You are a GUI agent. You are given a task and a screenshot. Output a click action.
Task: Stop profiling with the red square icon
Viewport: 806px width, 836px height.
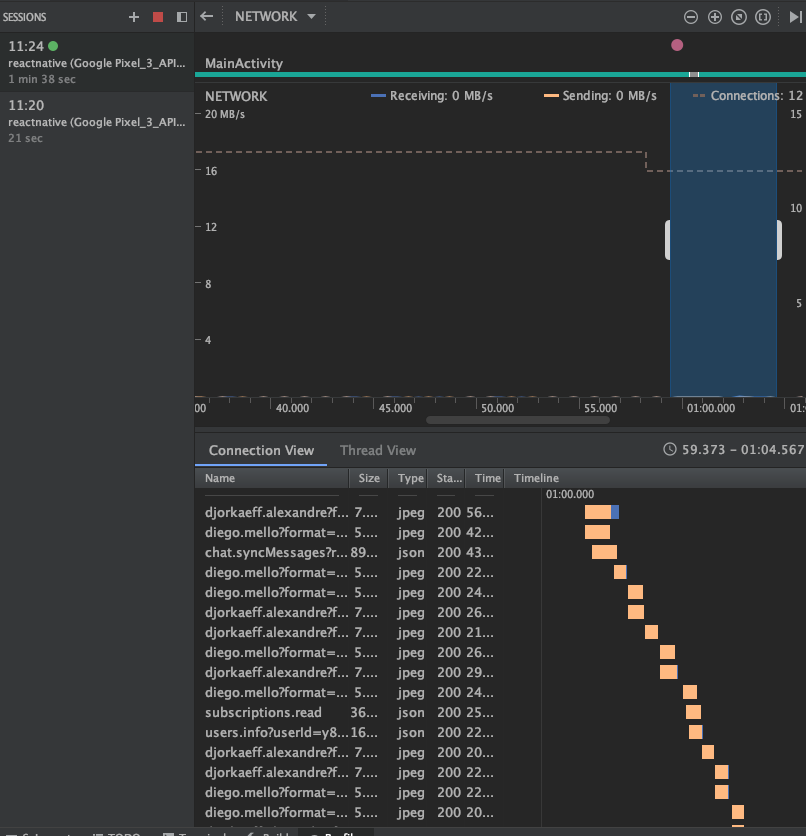(157, 17)
